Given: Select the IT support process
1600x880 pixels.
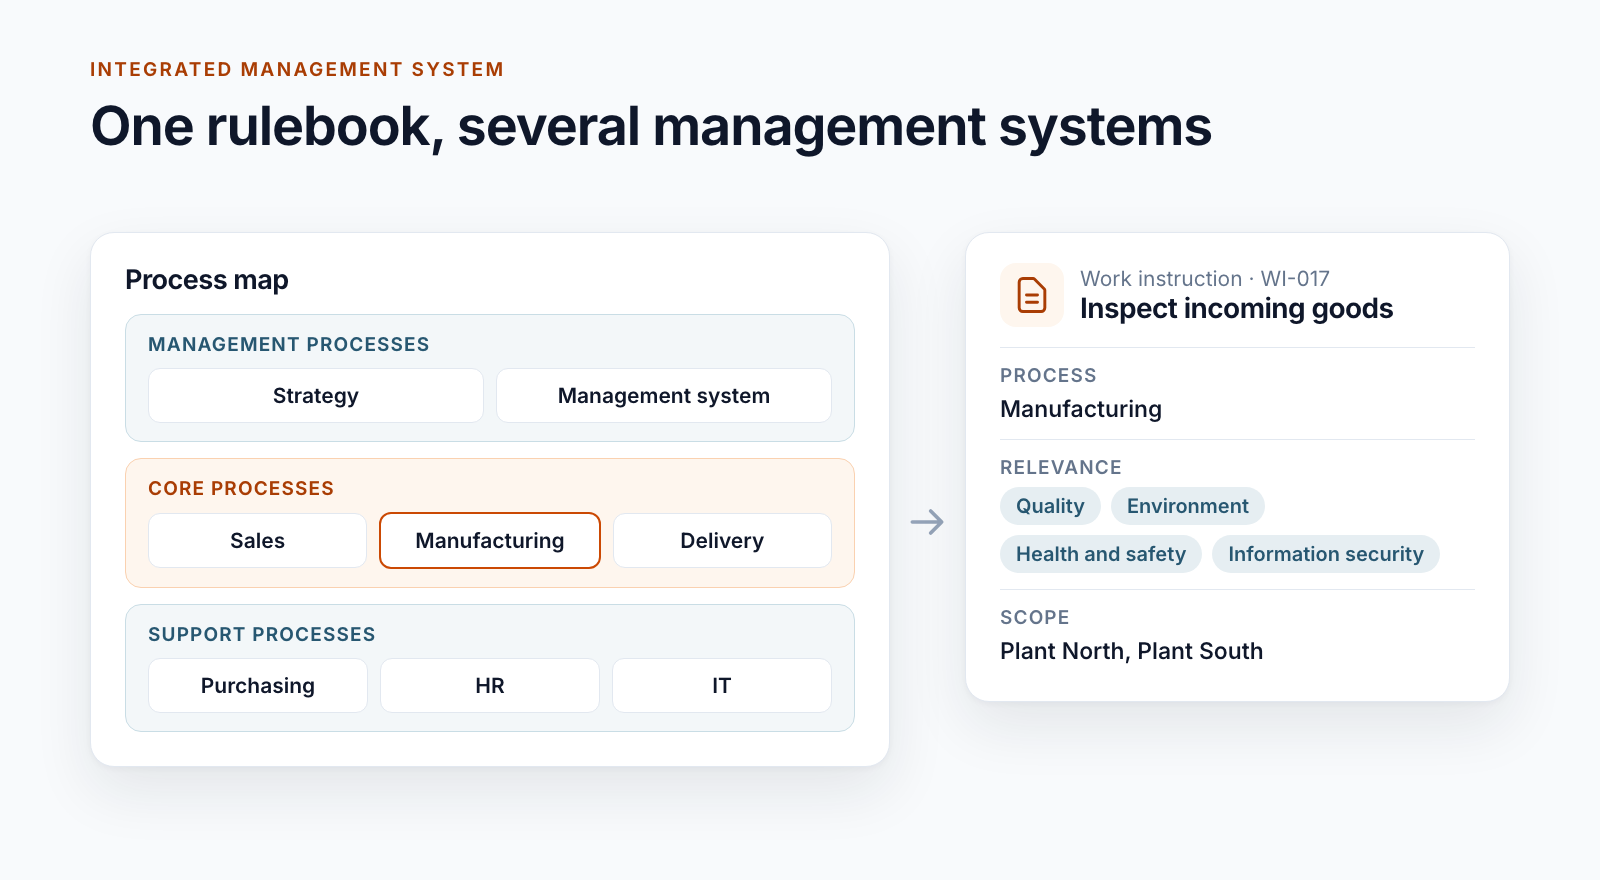Looking at the screenshot, I should coord(722,686).
